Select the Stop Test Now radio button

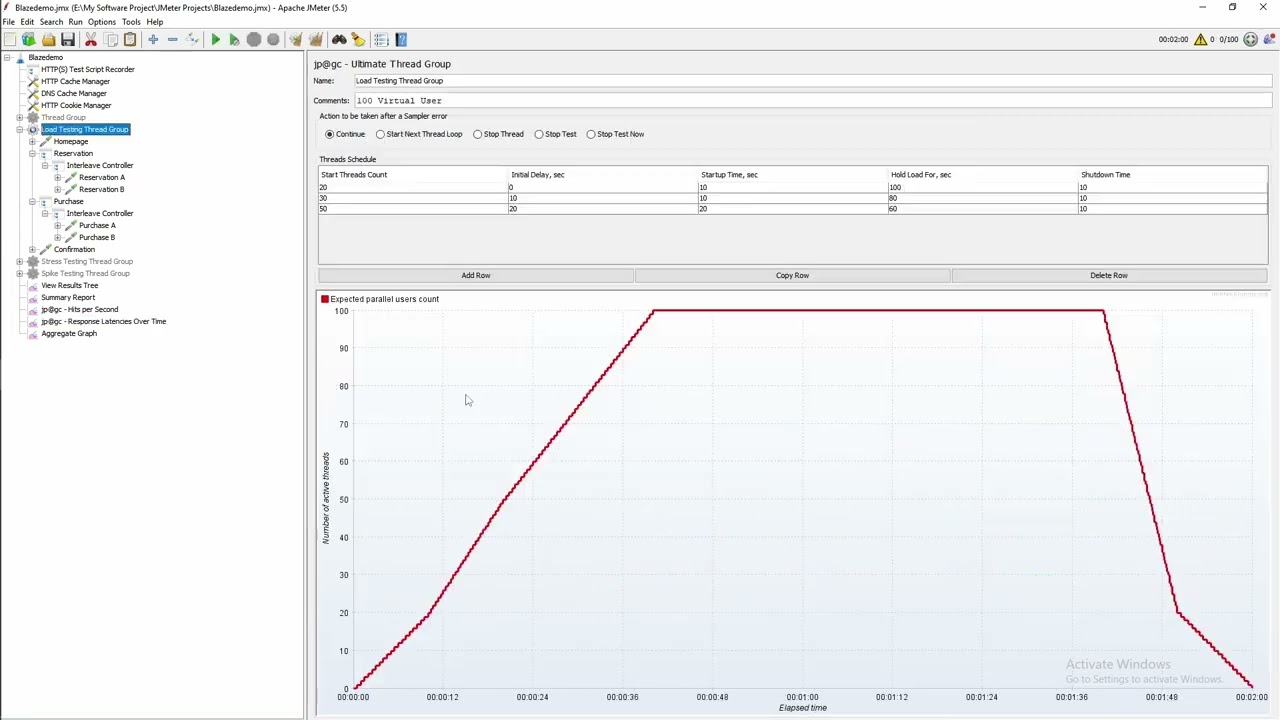(x=591, y=134)
